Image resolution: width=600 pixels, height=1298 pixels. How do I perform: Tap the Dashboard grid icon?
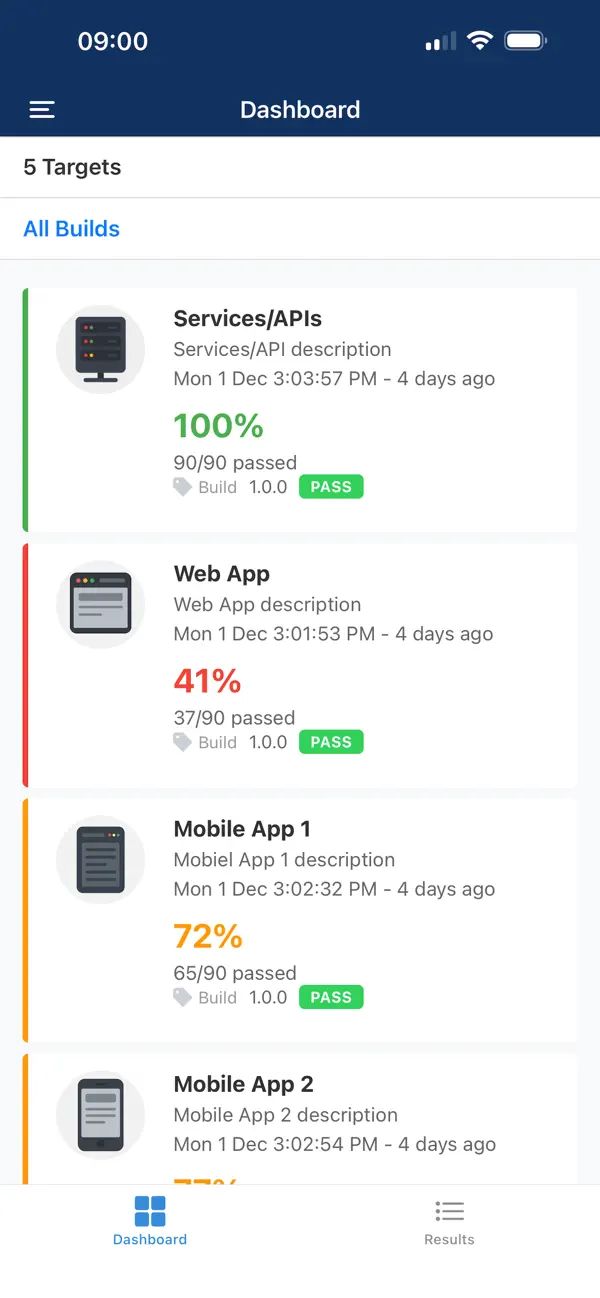tap(149, 1211)
